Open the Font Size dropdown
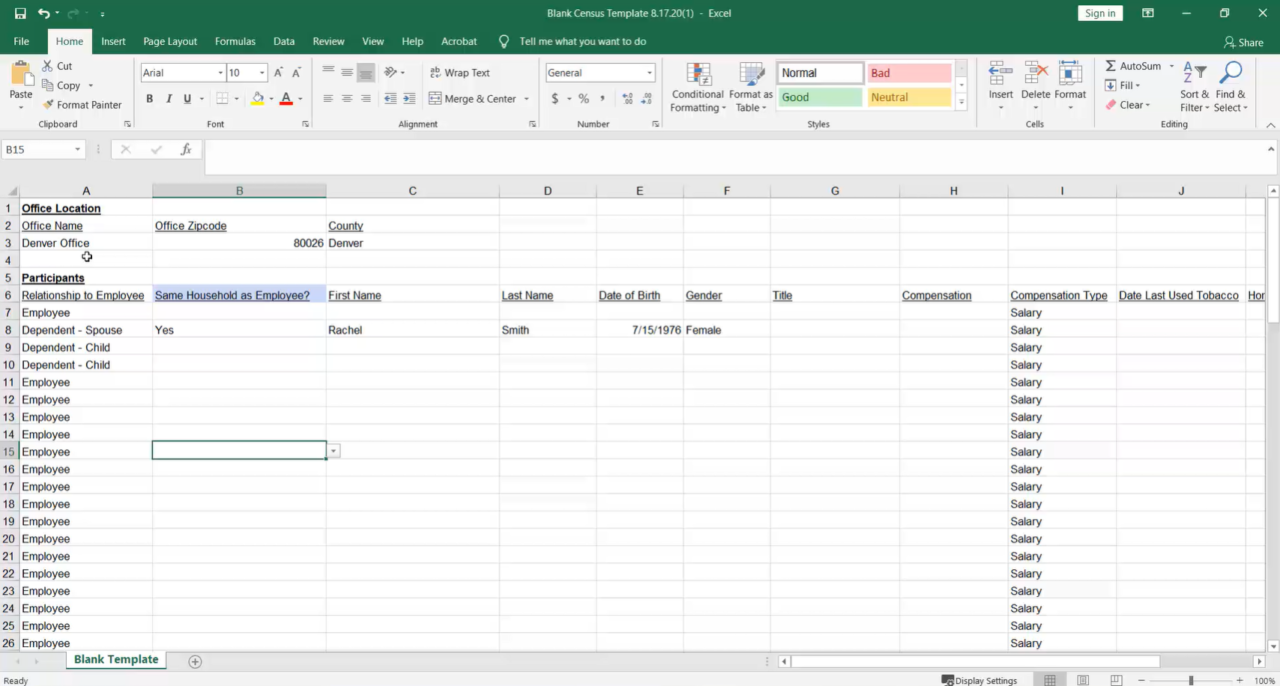This screenshot has width=1280, height=686. coord(262,72)
